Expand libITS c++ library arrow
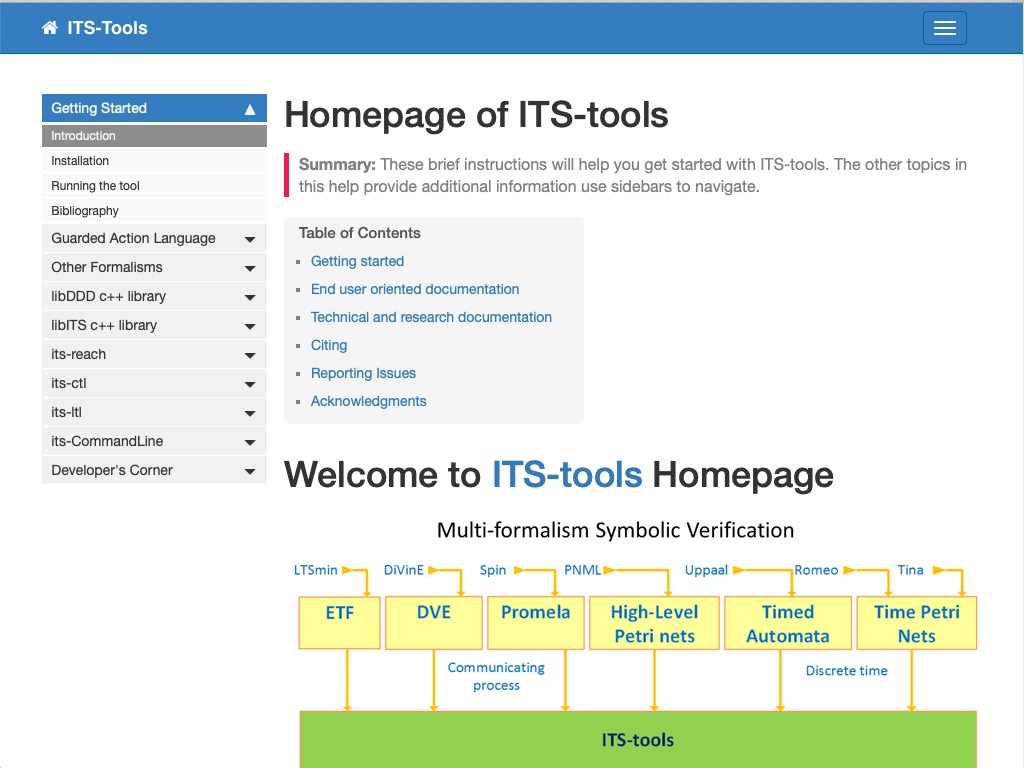The height and width of the screenshot is (768, 1024). [x=249, y=327]
